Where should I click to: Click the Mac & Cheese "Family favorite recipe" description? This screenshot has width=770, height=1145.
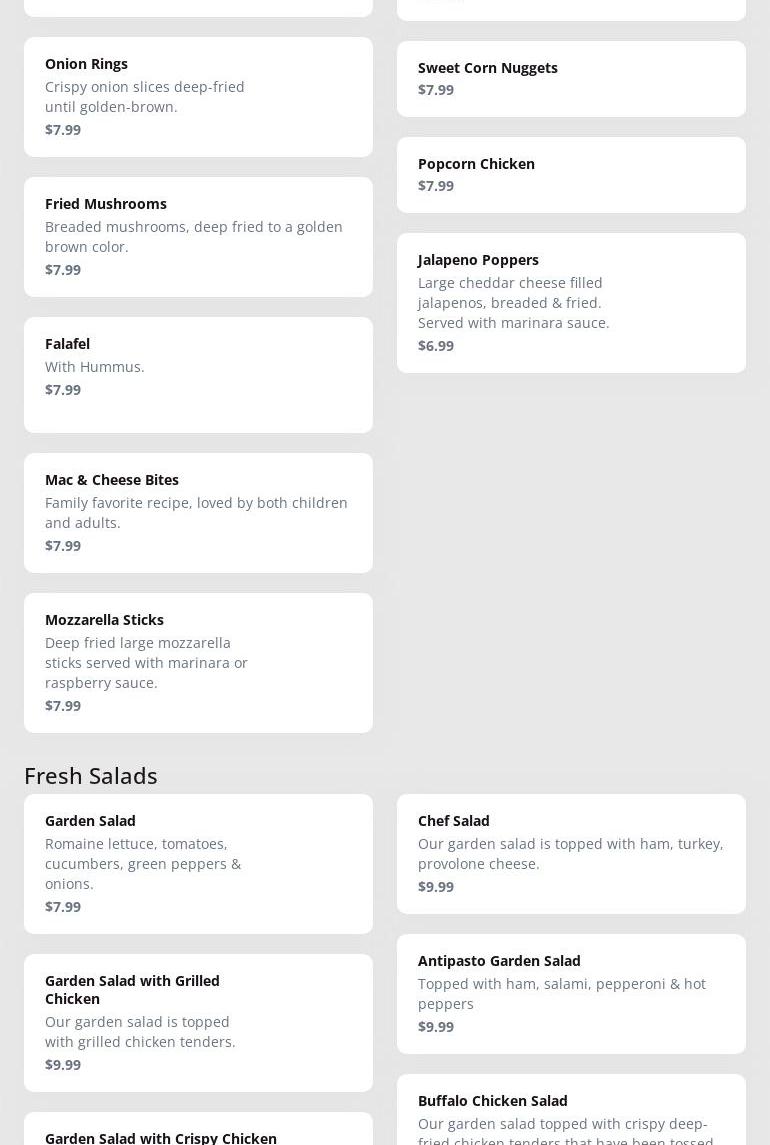pyautogui.click(x=196, y=513)
